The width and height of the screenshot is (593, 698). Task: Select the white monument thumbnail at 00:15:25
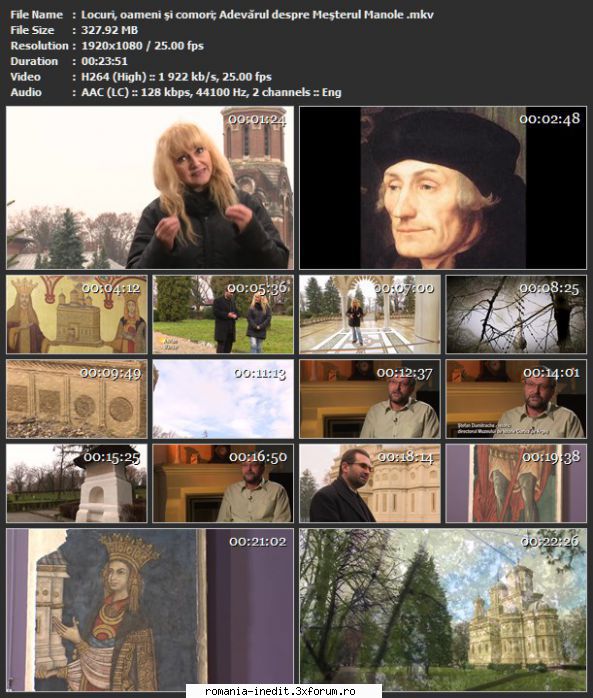[x=77, y=483]
